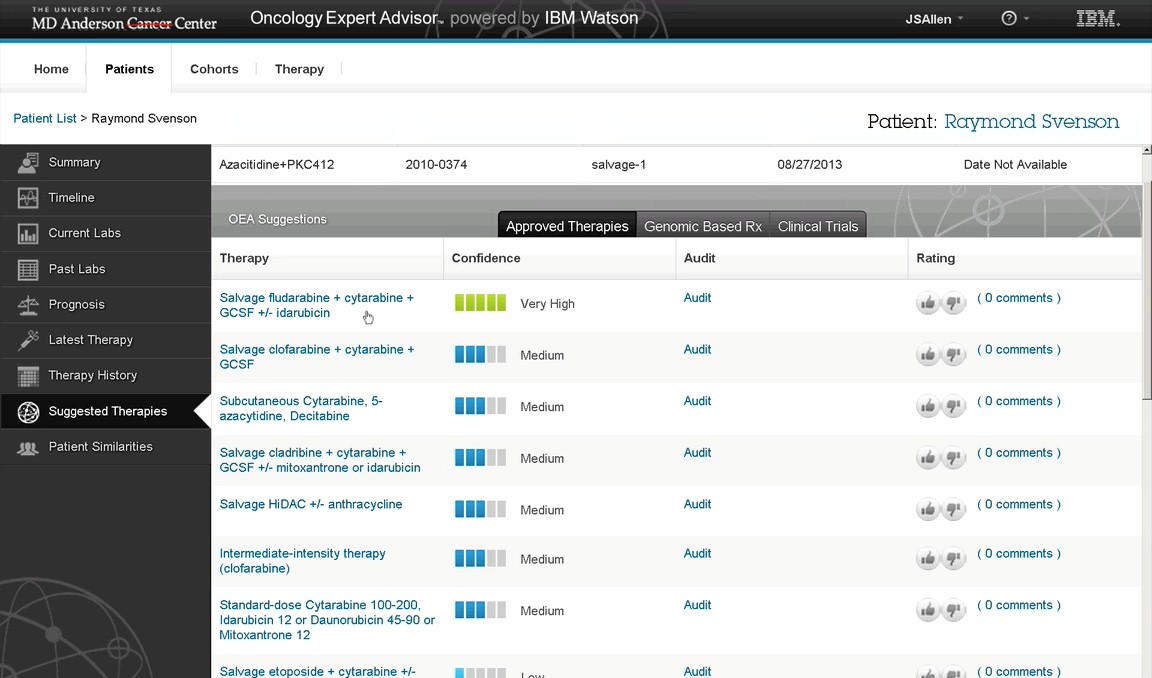Open the Clinical Trials tab
Viewport: 1152px width, 678px height.
coord(817,226)
